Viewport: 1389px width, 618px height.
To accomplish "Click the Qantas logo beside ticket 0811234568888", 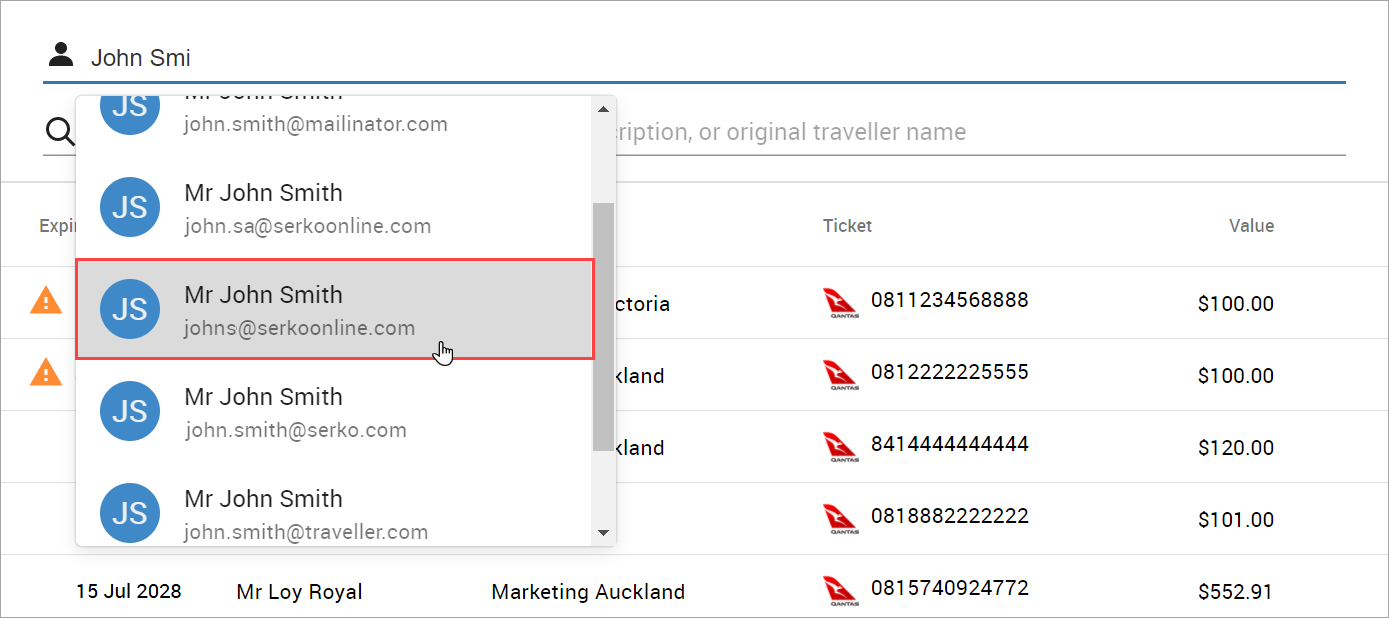I will click(840, 301).
